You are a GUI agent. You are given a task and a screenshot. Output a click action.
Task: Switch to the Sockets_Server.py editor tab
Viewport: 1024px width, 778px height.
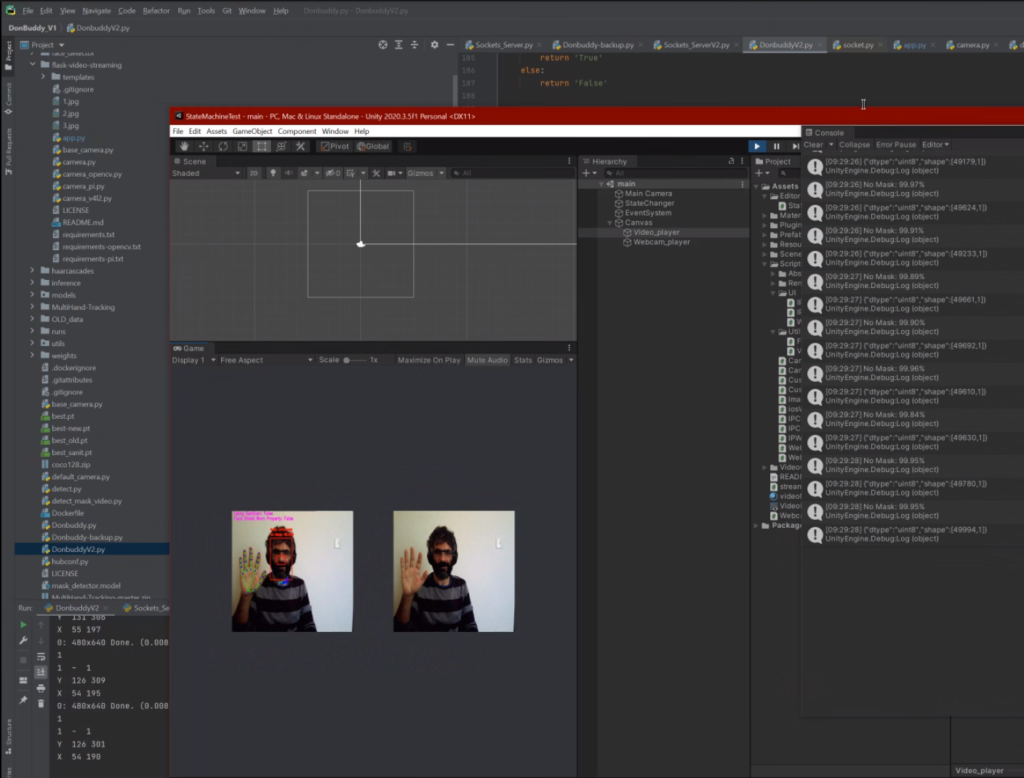click(502, 45)
